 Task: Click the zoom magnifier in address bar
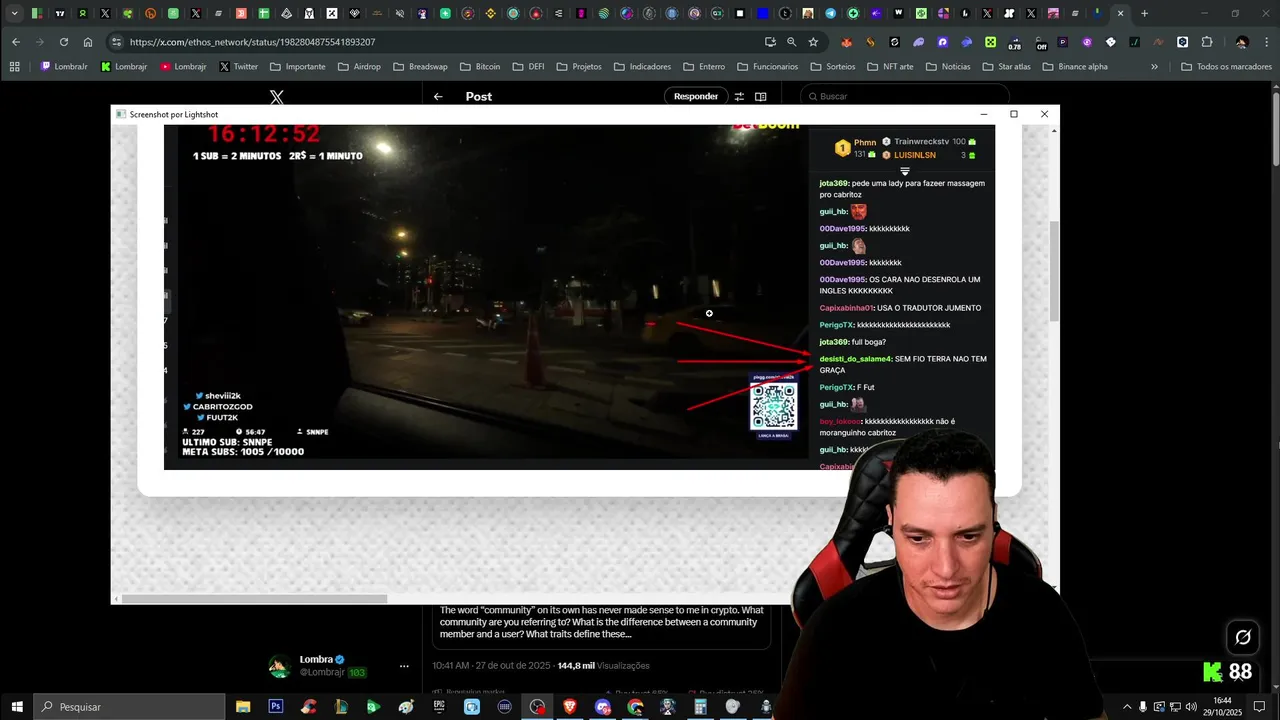pyautogui.click(x=791, y=42)
